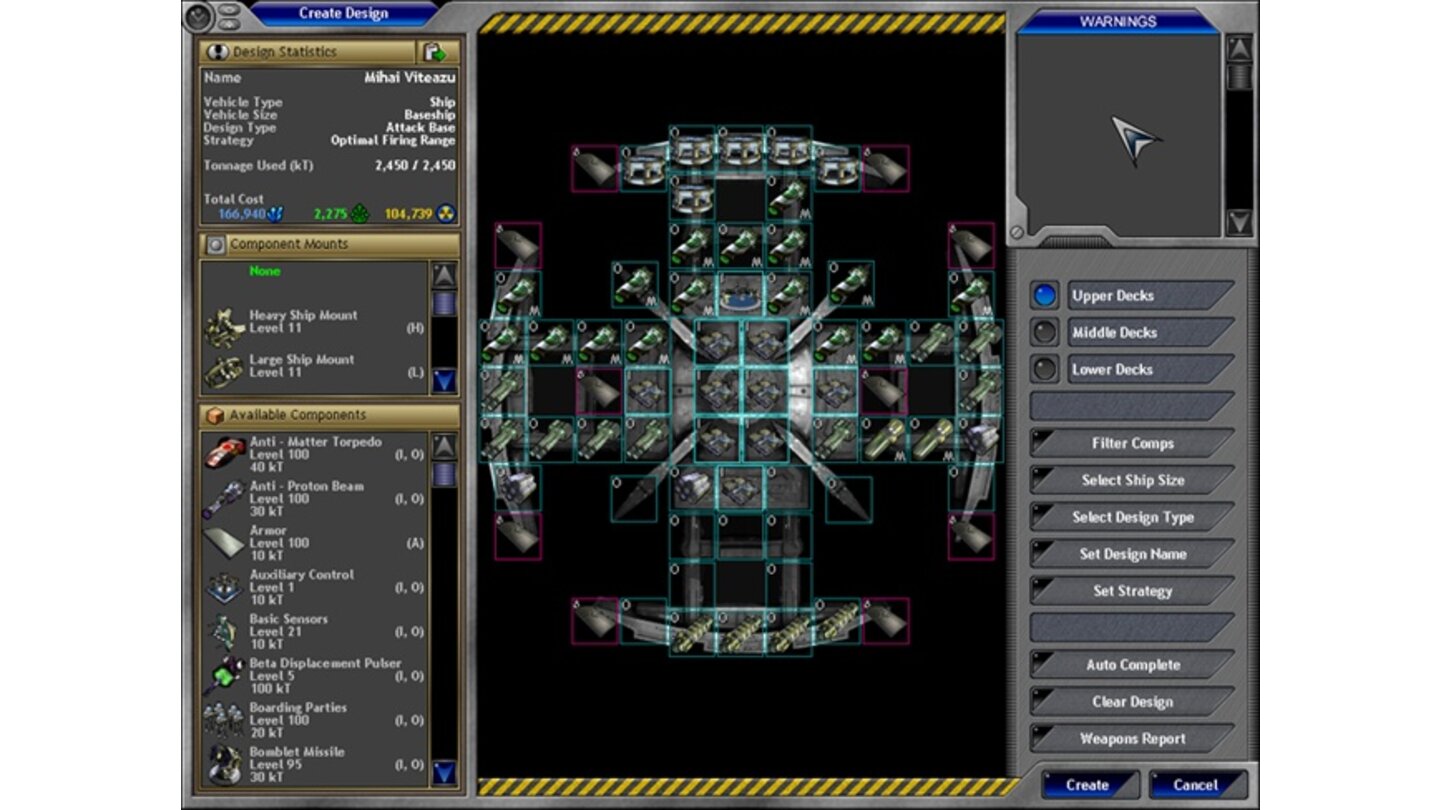Click the Warnings panel up arrow

pyautogui.click(x=1239, y=48)
